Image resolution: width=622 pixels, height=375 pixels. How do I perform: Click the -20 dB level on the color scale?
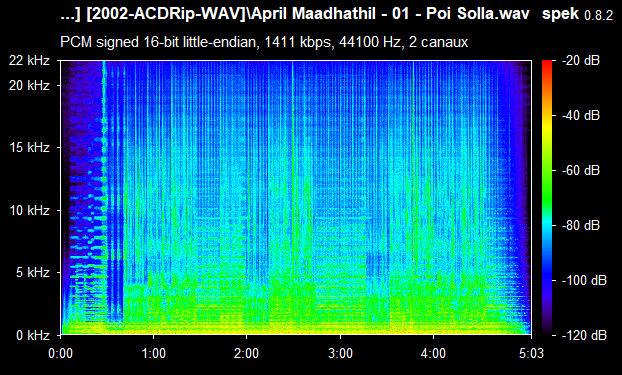click(x=581, y=61)
